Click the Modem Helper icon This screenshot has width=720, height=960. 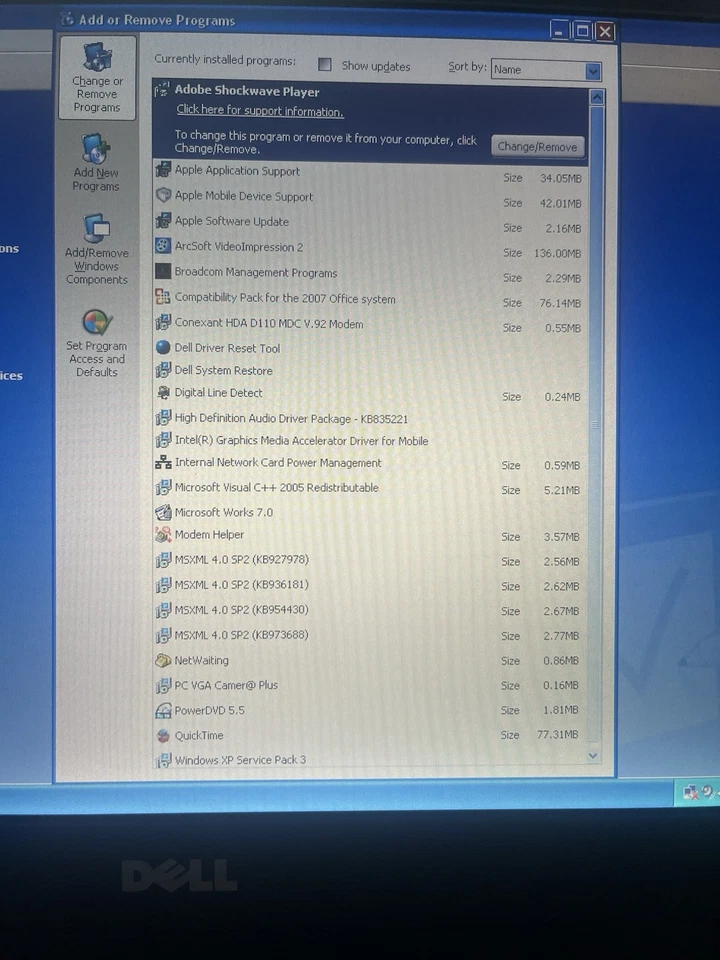click(x=163, y=534)
